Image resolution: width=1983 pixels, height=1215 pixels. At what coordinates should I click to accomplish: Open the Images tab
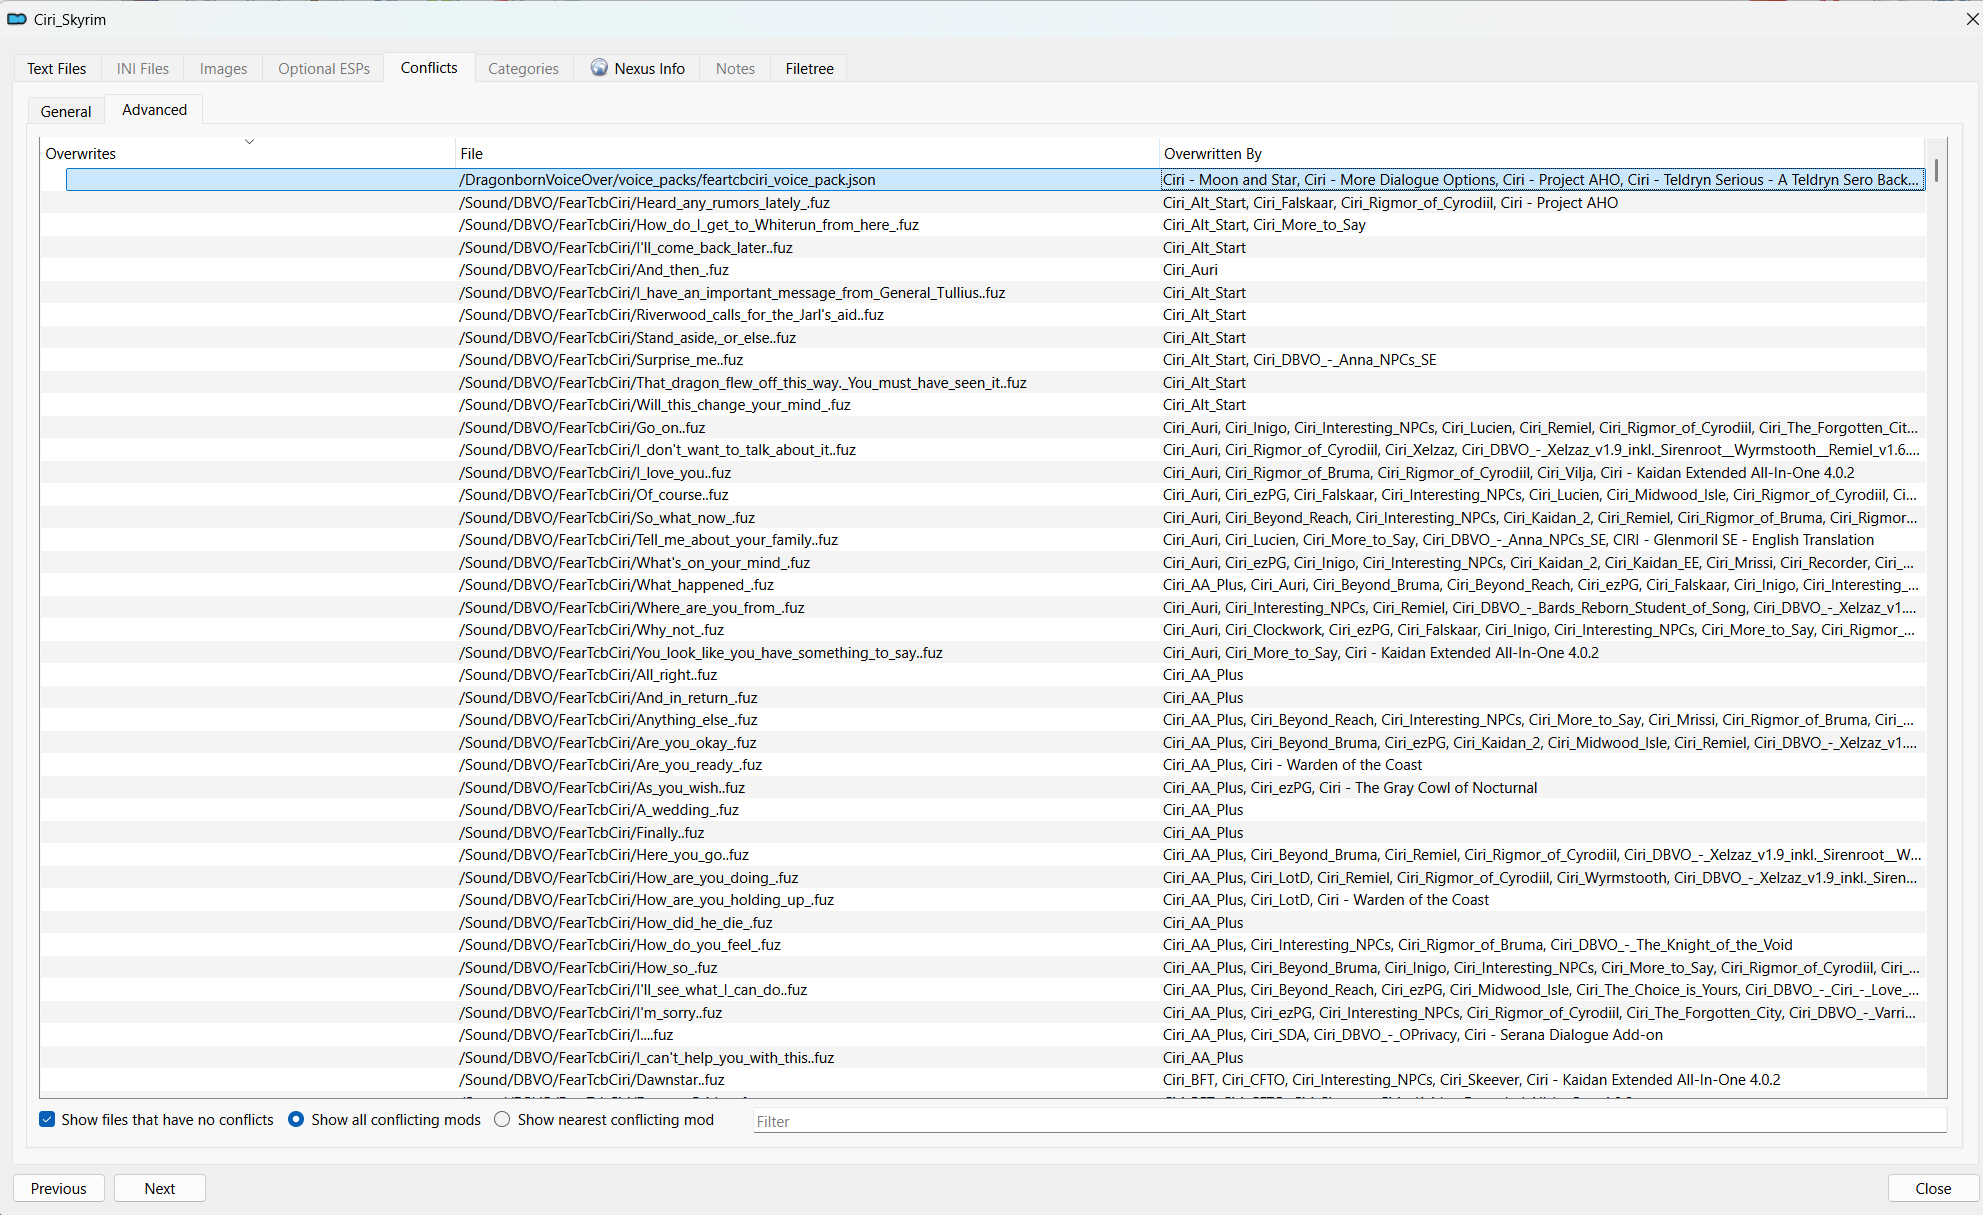[x=223, y=68]
